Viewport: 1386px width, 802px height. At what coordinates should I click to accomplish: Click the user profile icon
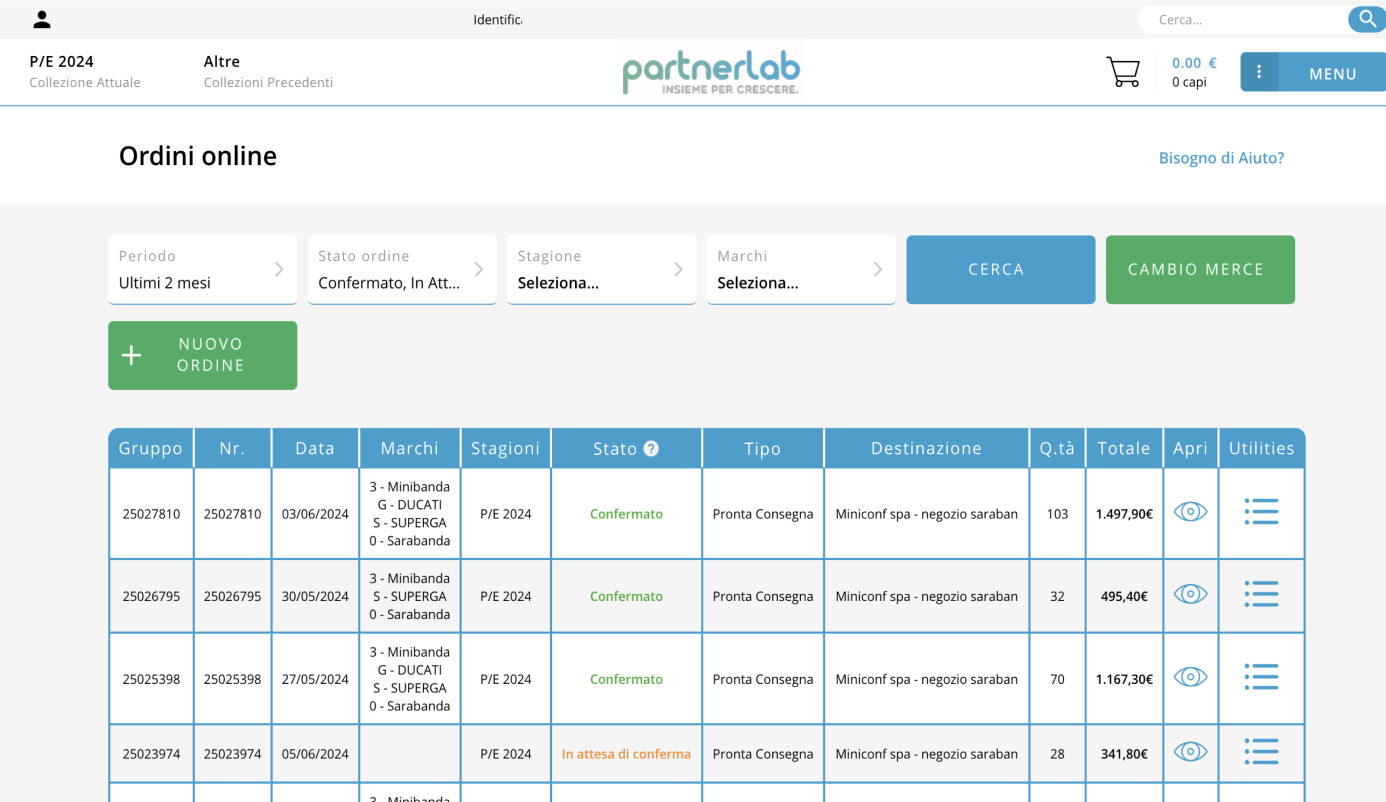click(x=42, y=19)
